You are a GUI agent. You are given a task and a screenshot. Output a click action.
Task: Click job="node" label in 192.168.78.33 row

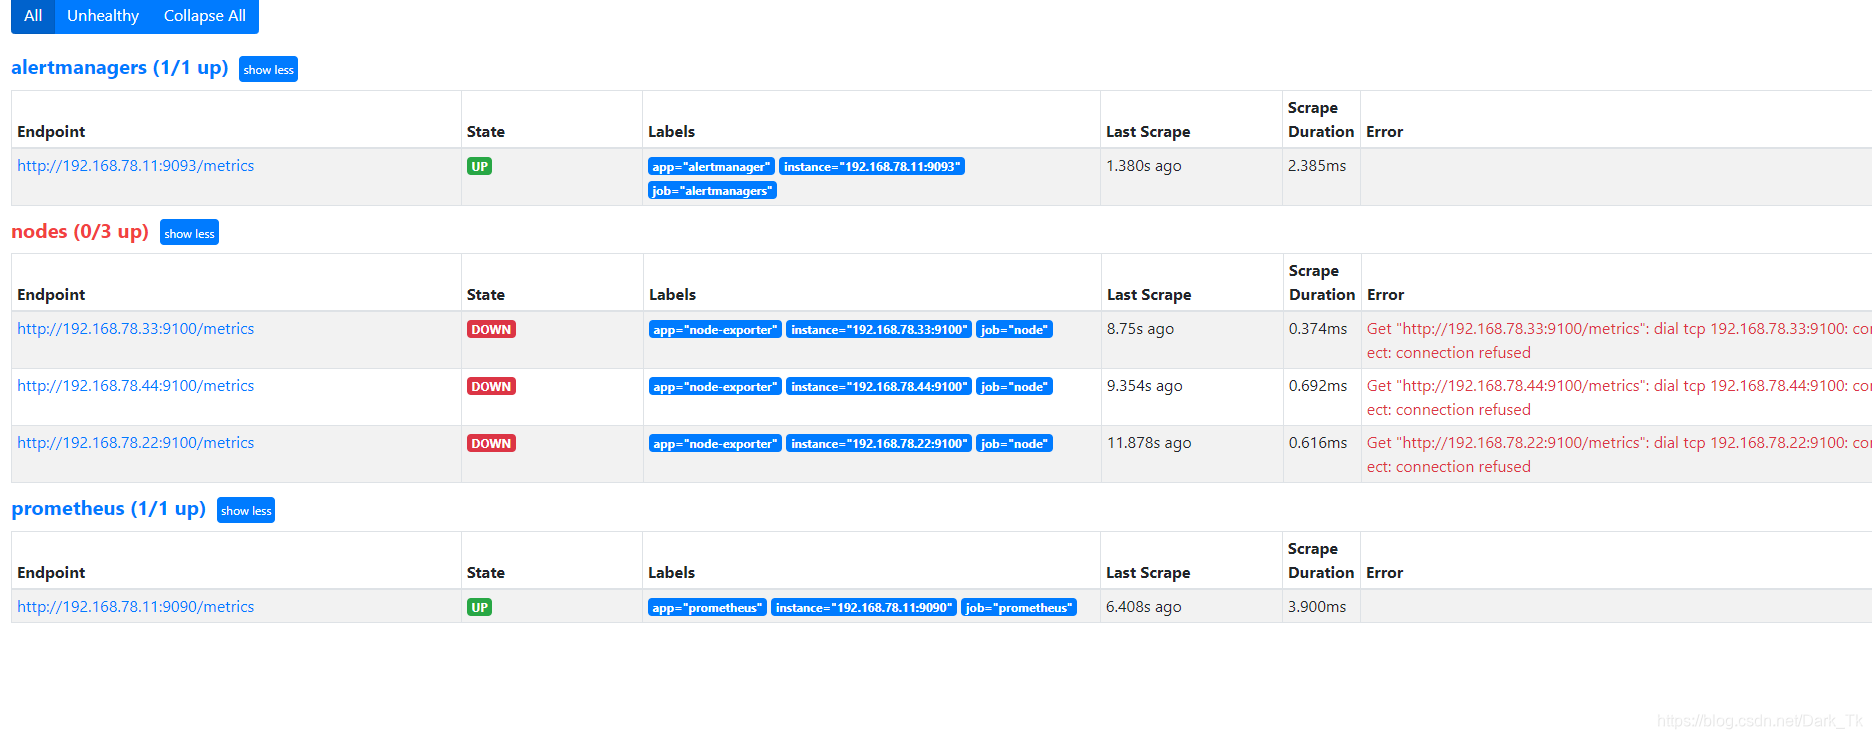pyautogui.click(x=1014, y=330)
